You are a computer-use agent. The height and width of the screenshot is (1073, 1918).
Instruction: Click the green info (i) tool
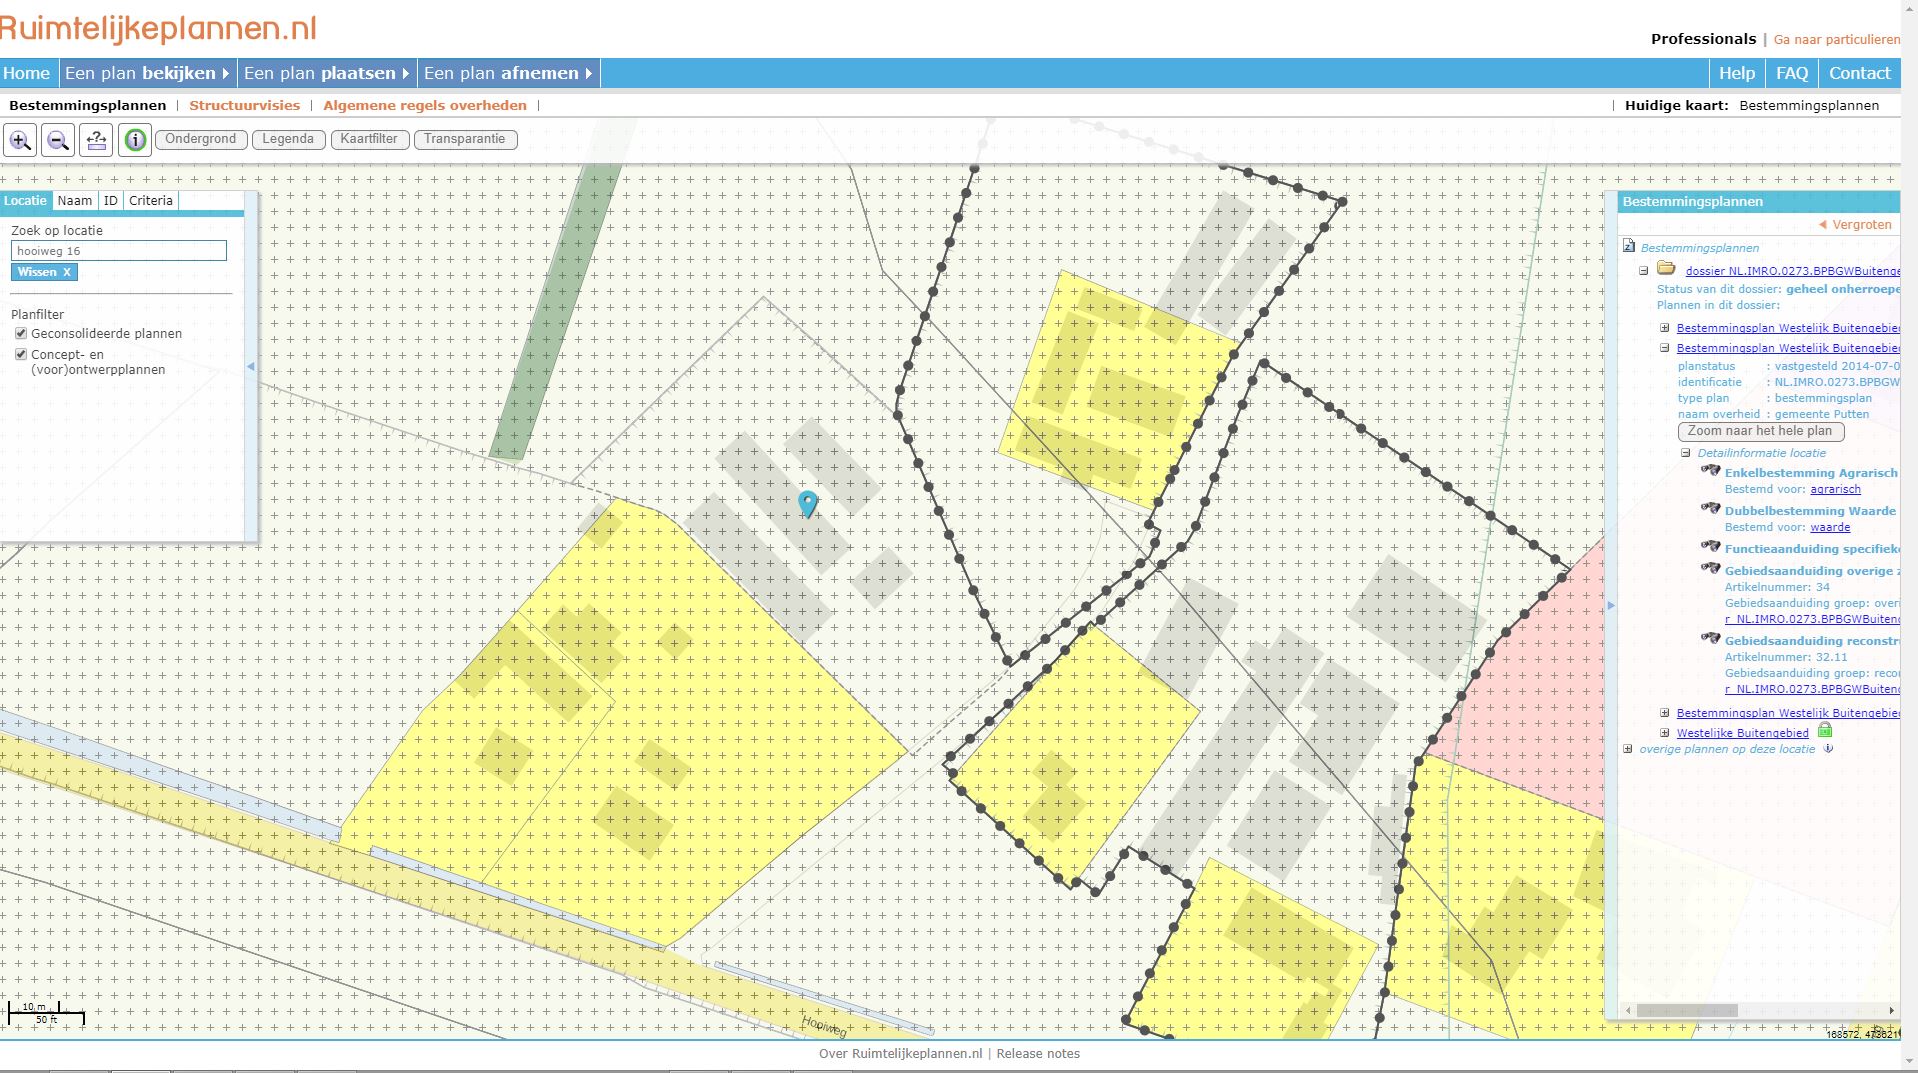pyautogui.click(x=134, y=140)
